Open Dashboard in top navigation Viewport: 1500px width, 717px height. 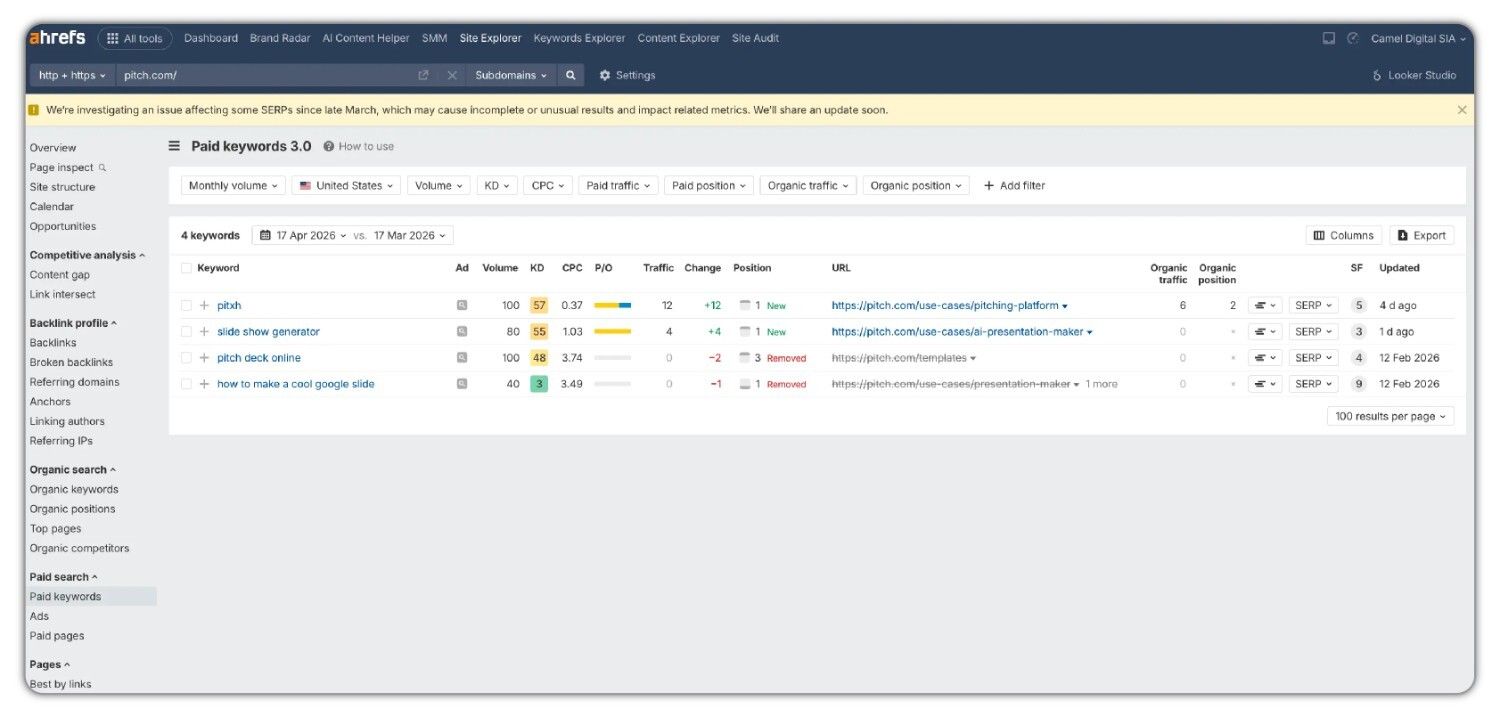coord(211,38)
